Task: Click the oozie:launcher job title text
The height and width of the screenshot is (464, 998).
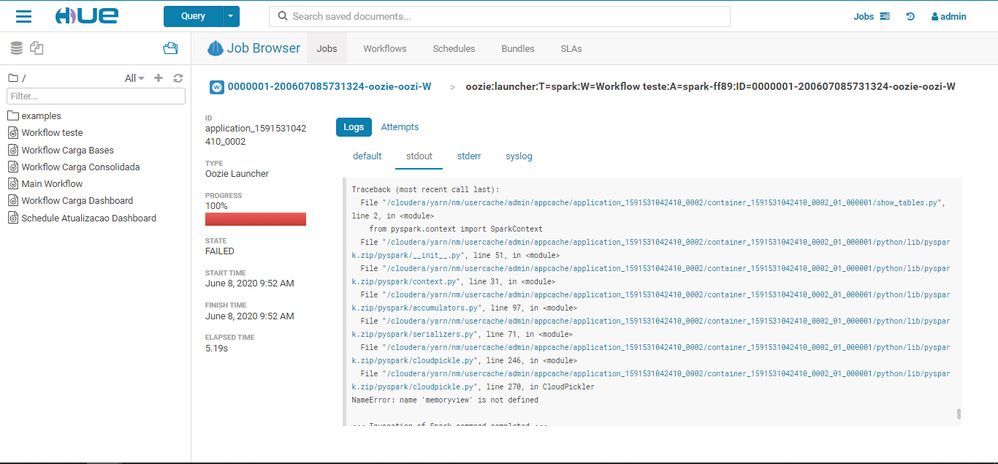Action: 710,87
